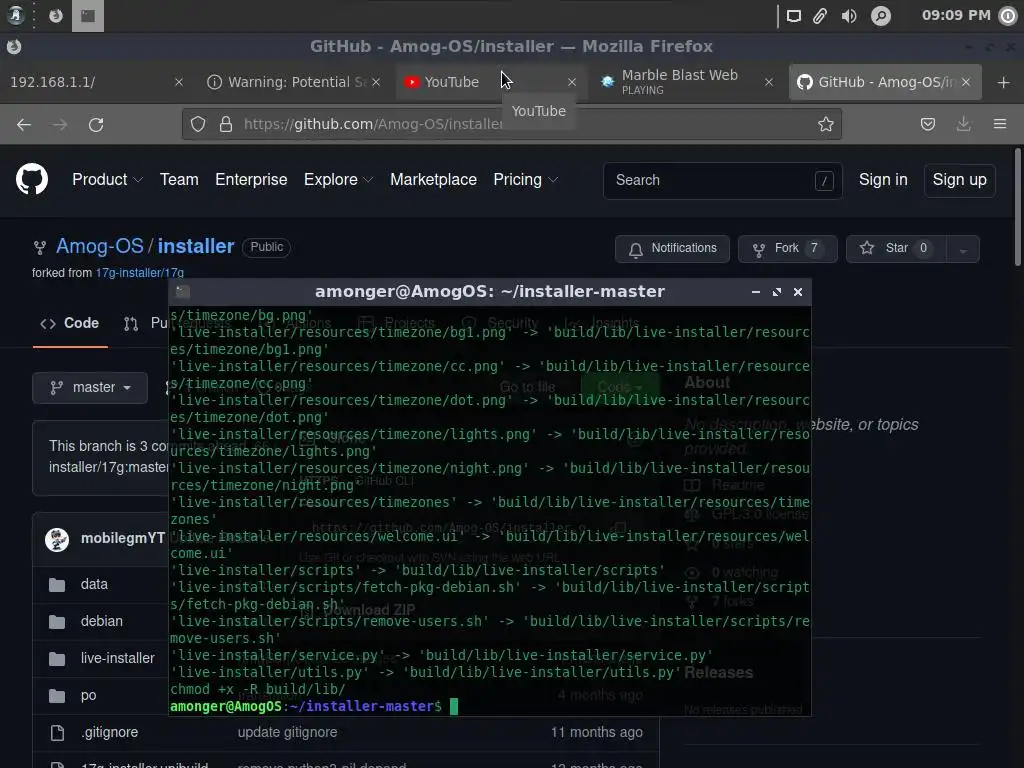Click the GitHub search input field
The width and height of the screenshot is (1024, 768).
[722, 180]
